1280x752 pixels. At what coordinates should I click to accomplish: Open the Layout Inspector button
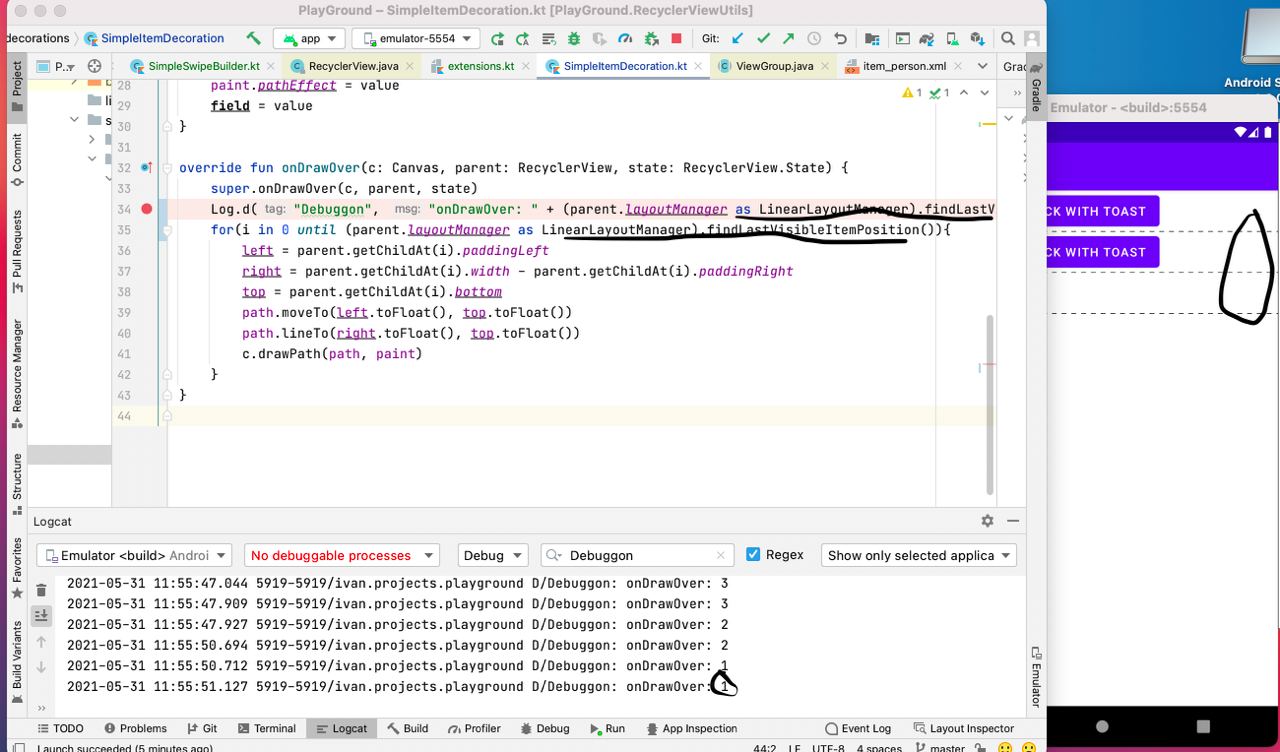click(x=963, y=728)
